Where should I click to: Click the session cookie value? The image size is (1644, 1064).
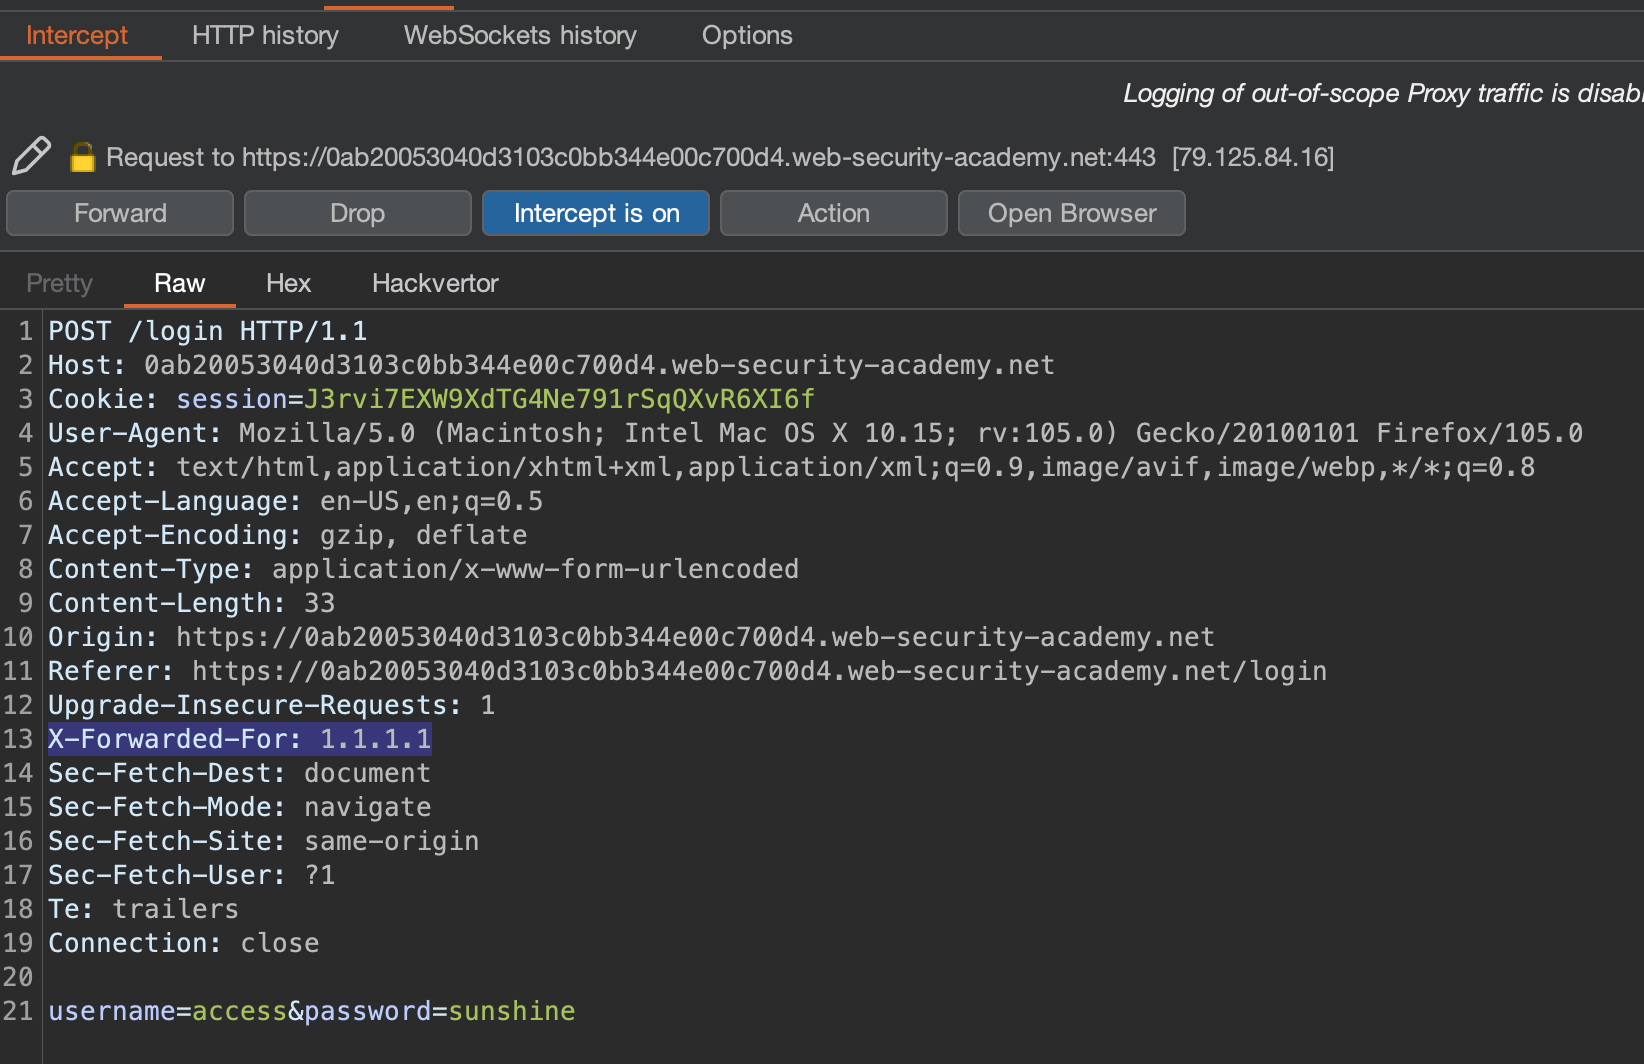pos(559,399)
